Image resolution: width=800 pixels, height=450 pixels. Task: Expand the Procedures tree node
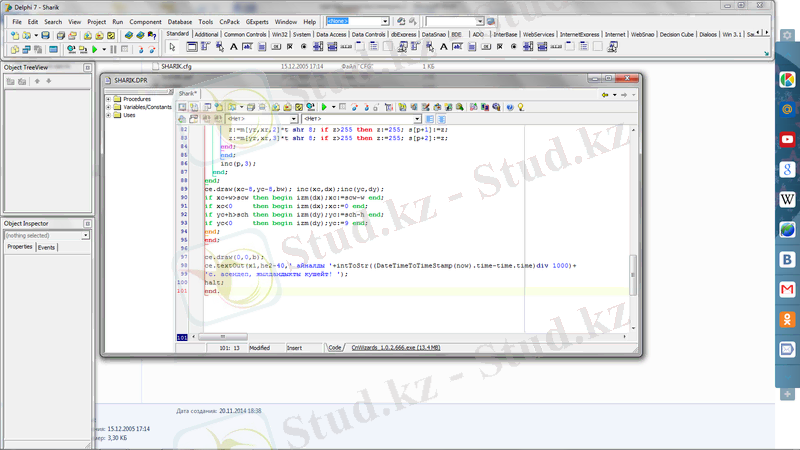click(108, 99)
